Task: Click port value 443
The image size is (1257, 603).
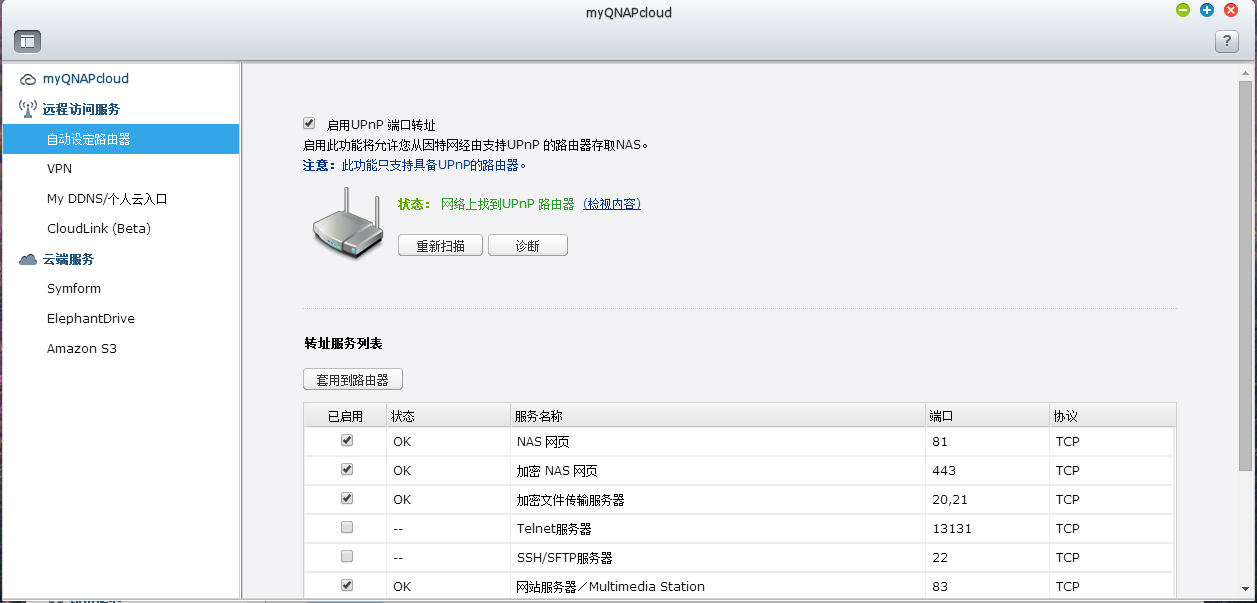Action: pyautogui.click(x=943, y=470)
